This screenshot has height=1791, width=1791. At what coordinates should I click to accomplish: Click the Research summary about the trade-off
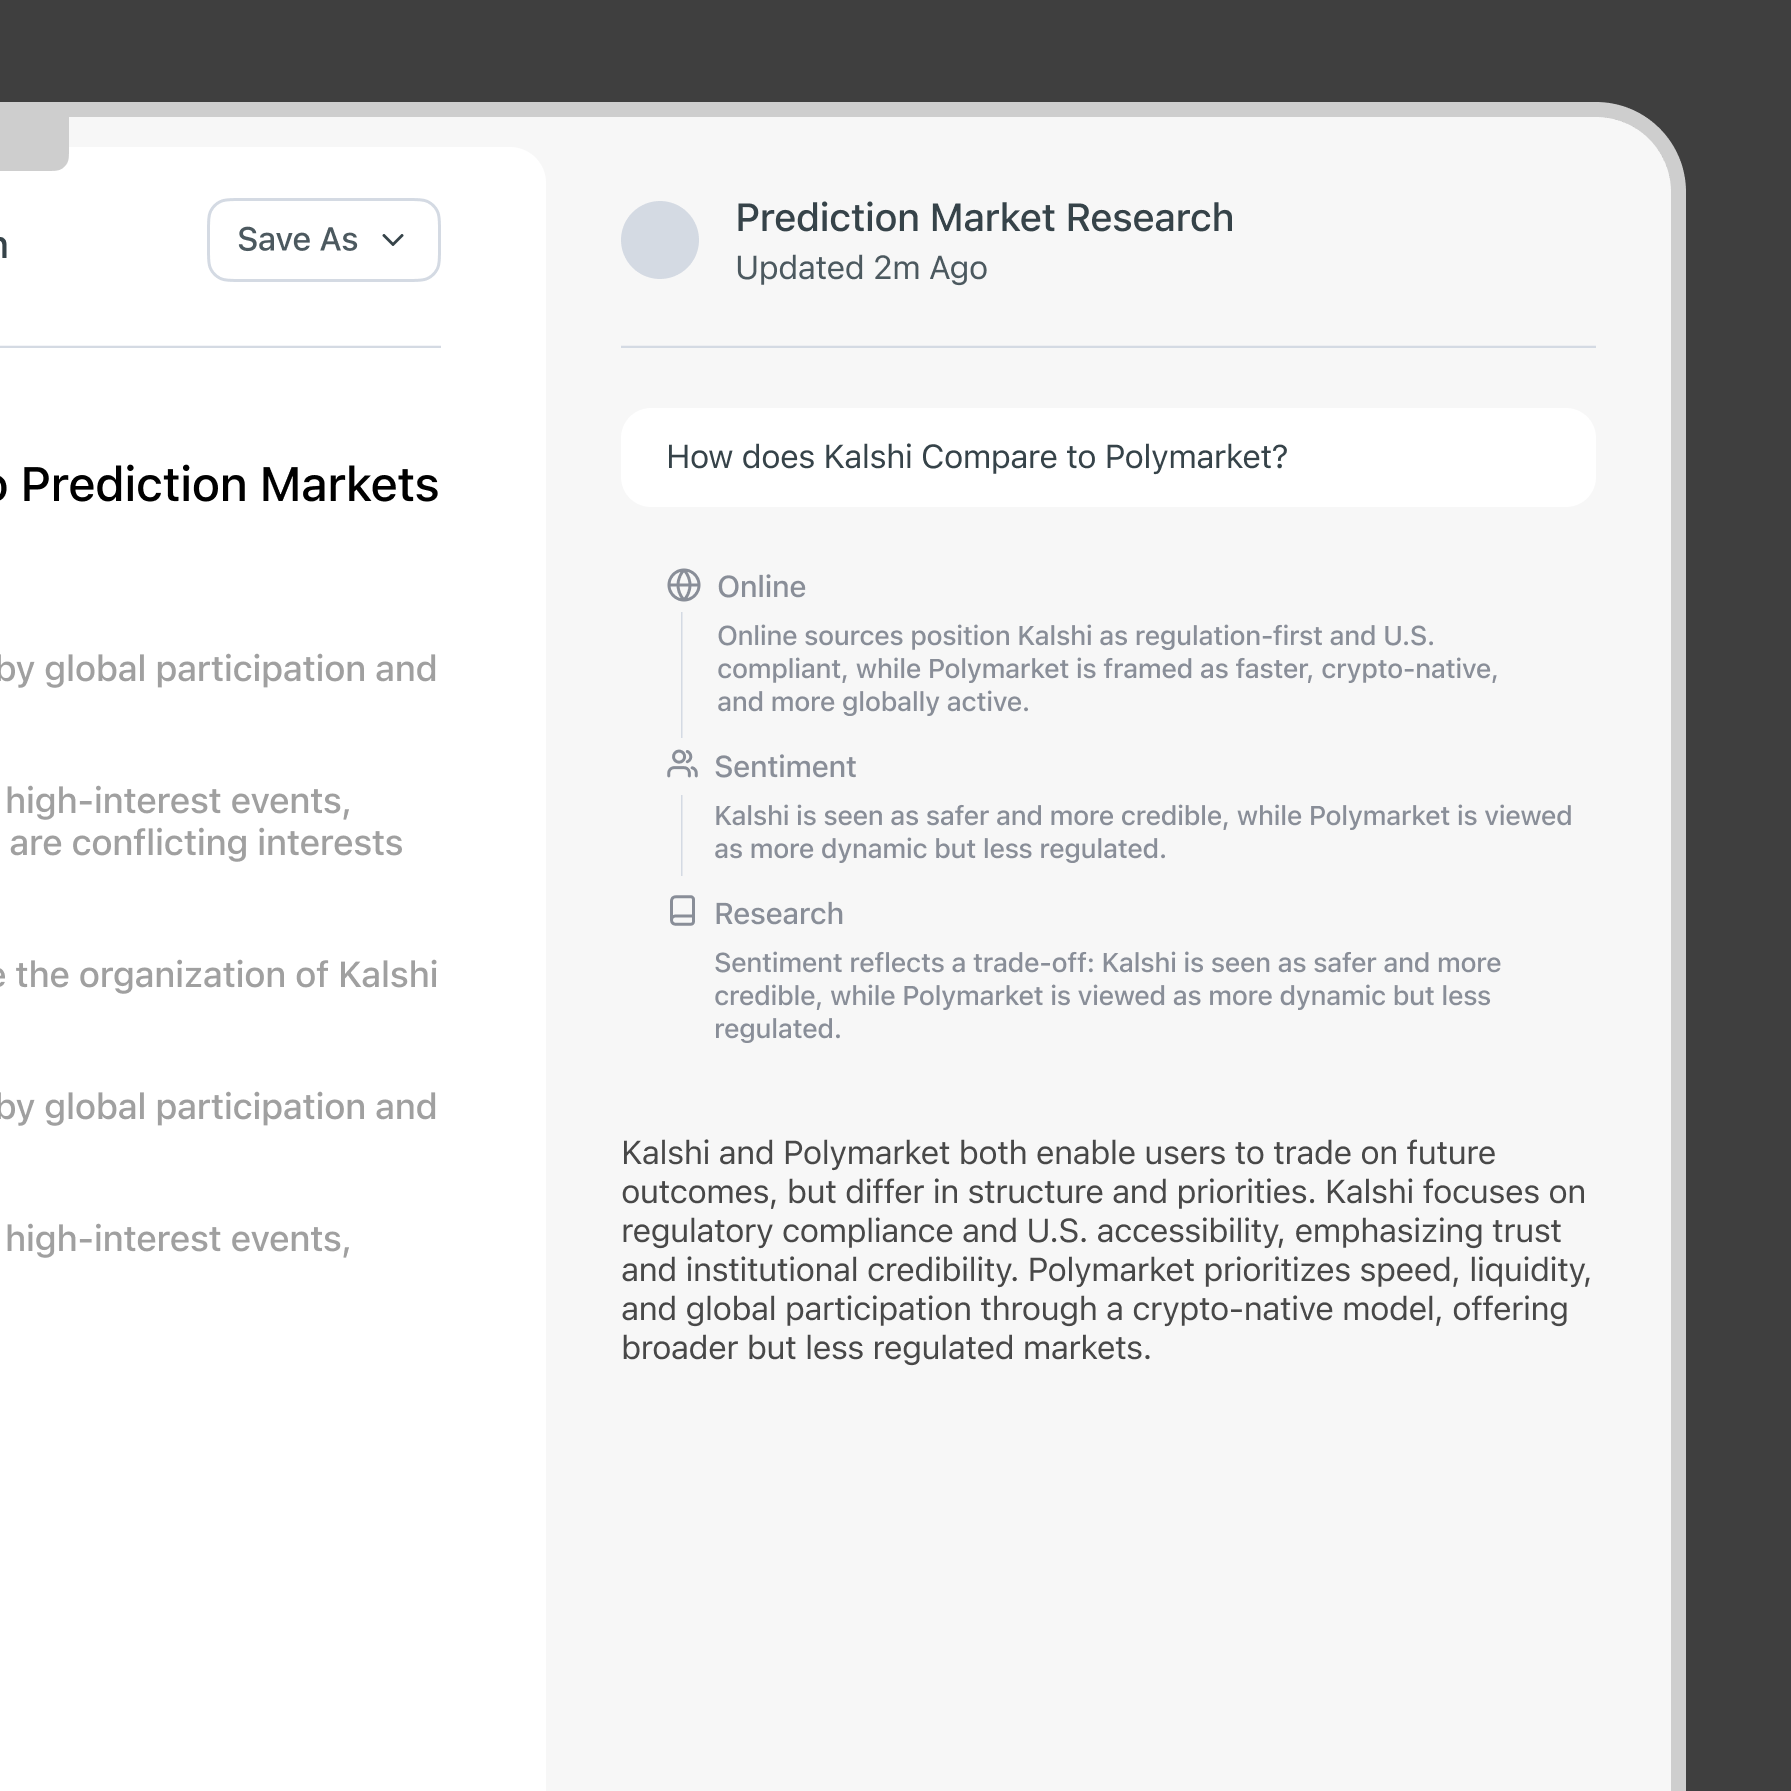tap(1107, 996)
